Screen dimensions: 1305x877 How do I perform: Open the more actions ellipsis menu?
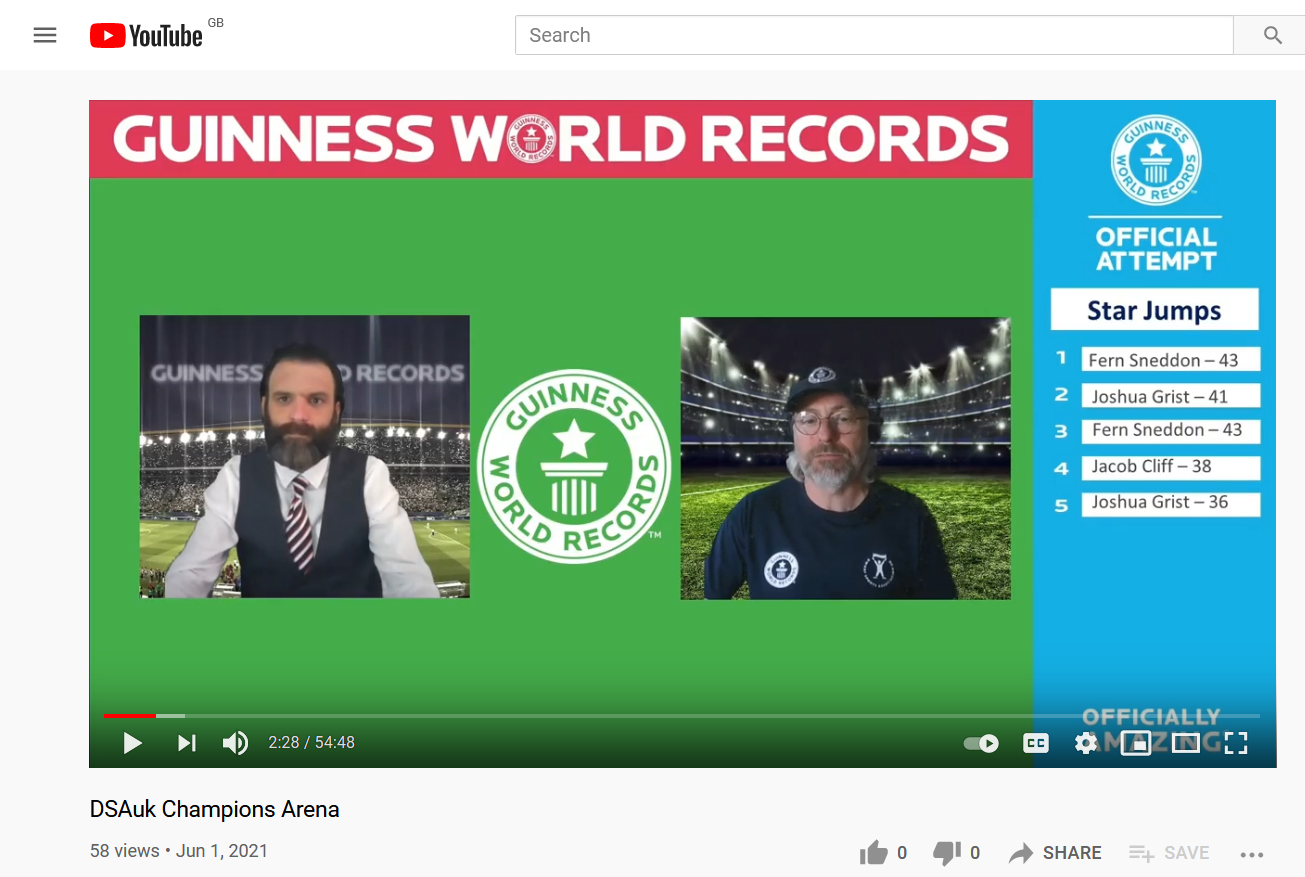click(x=1252, y=854)
